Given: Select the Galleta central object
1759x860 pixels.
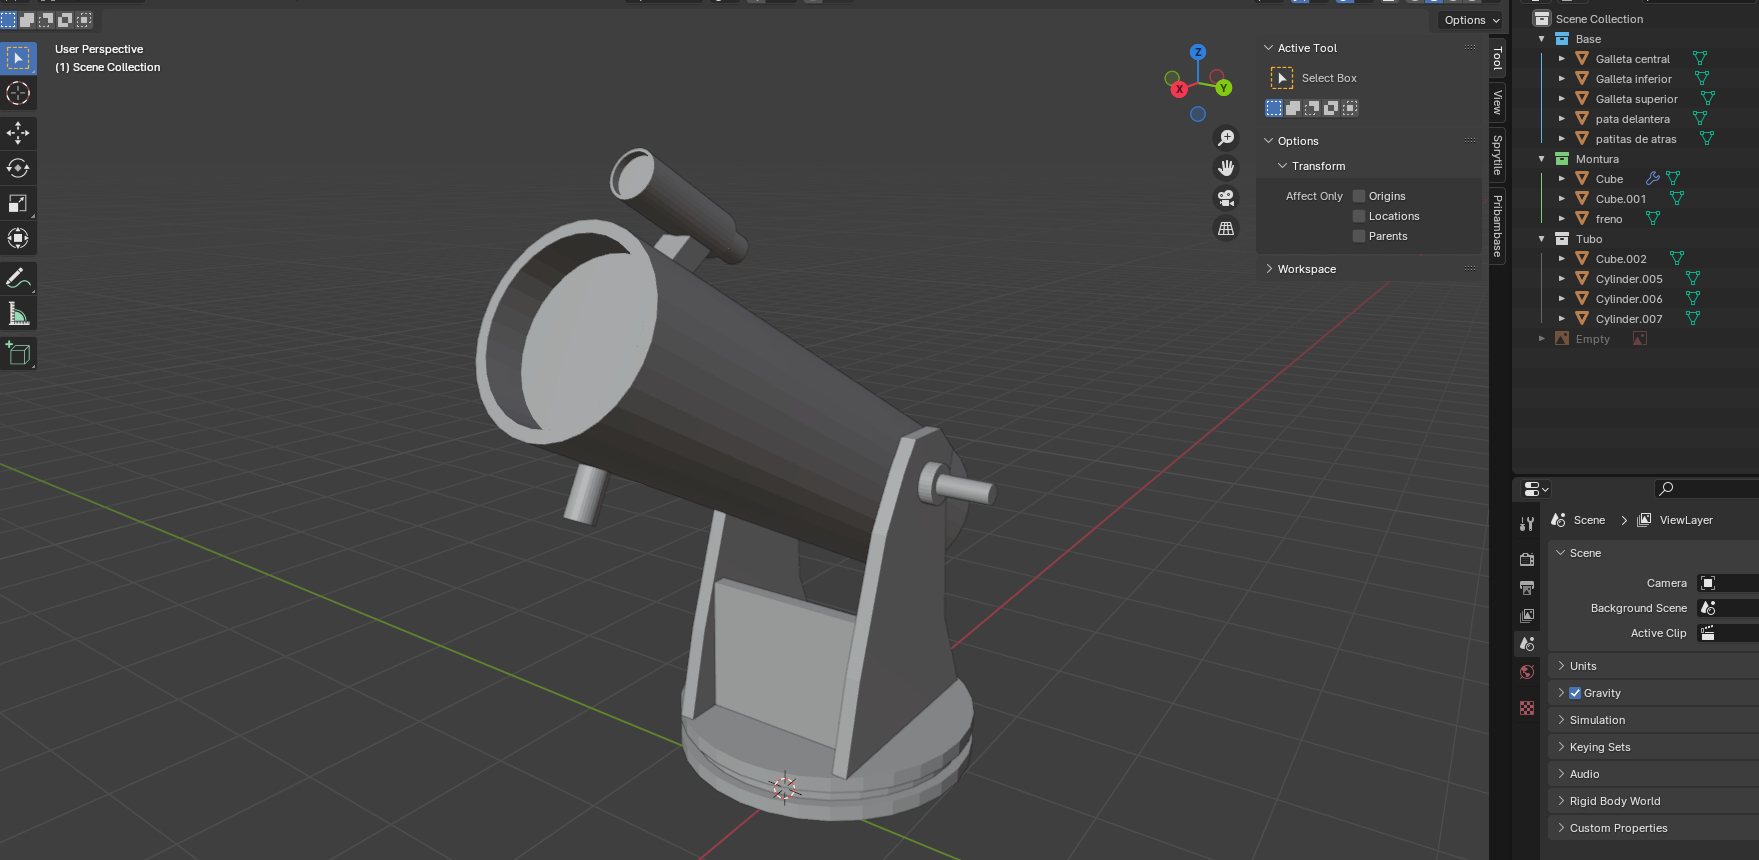Looking at the screenshot, I should point(1632,59).
